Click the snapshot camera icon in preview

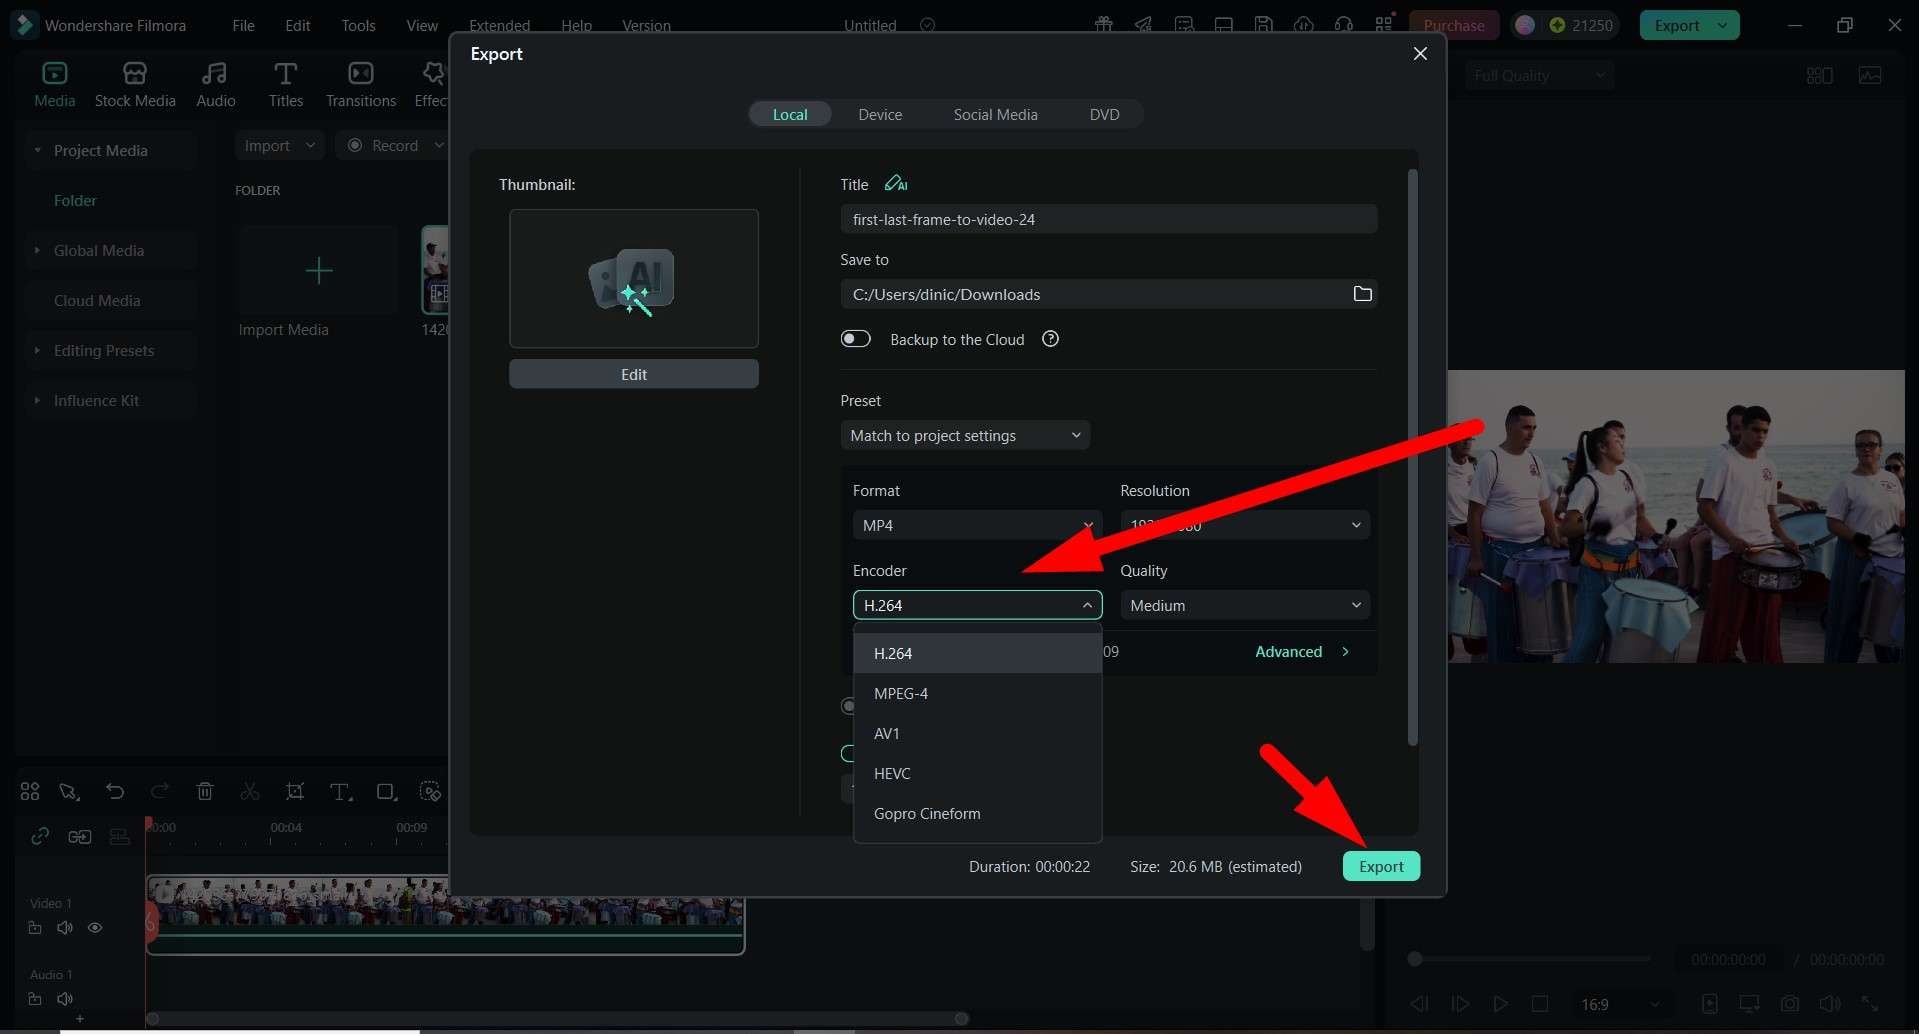(x=1790, y=1003)
